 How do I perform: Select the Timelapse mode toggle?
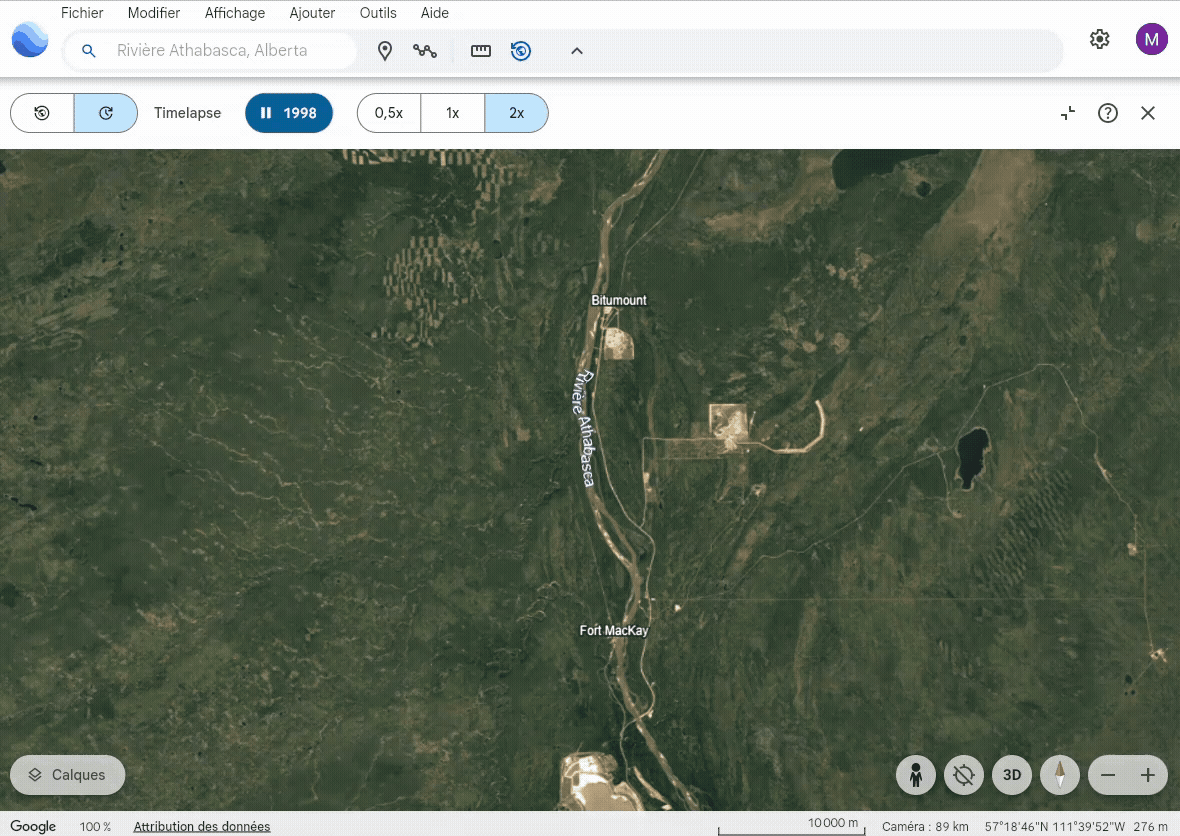pos(106,113)
